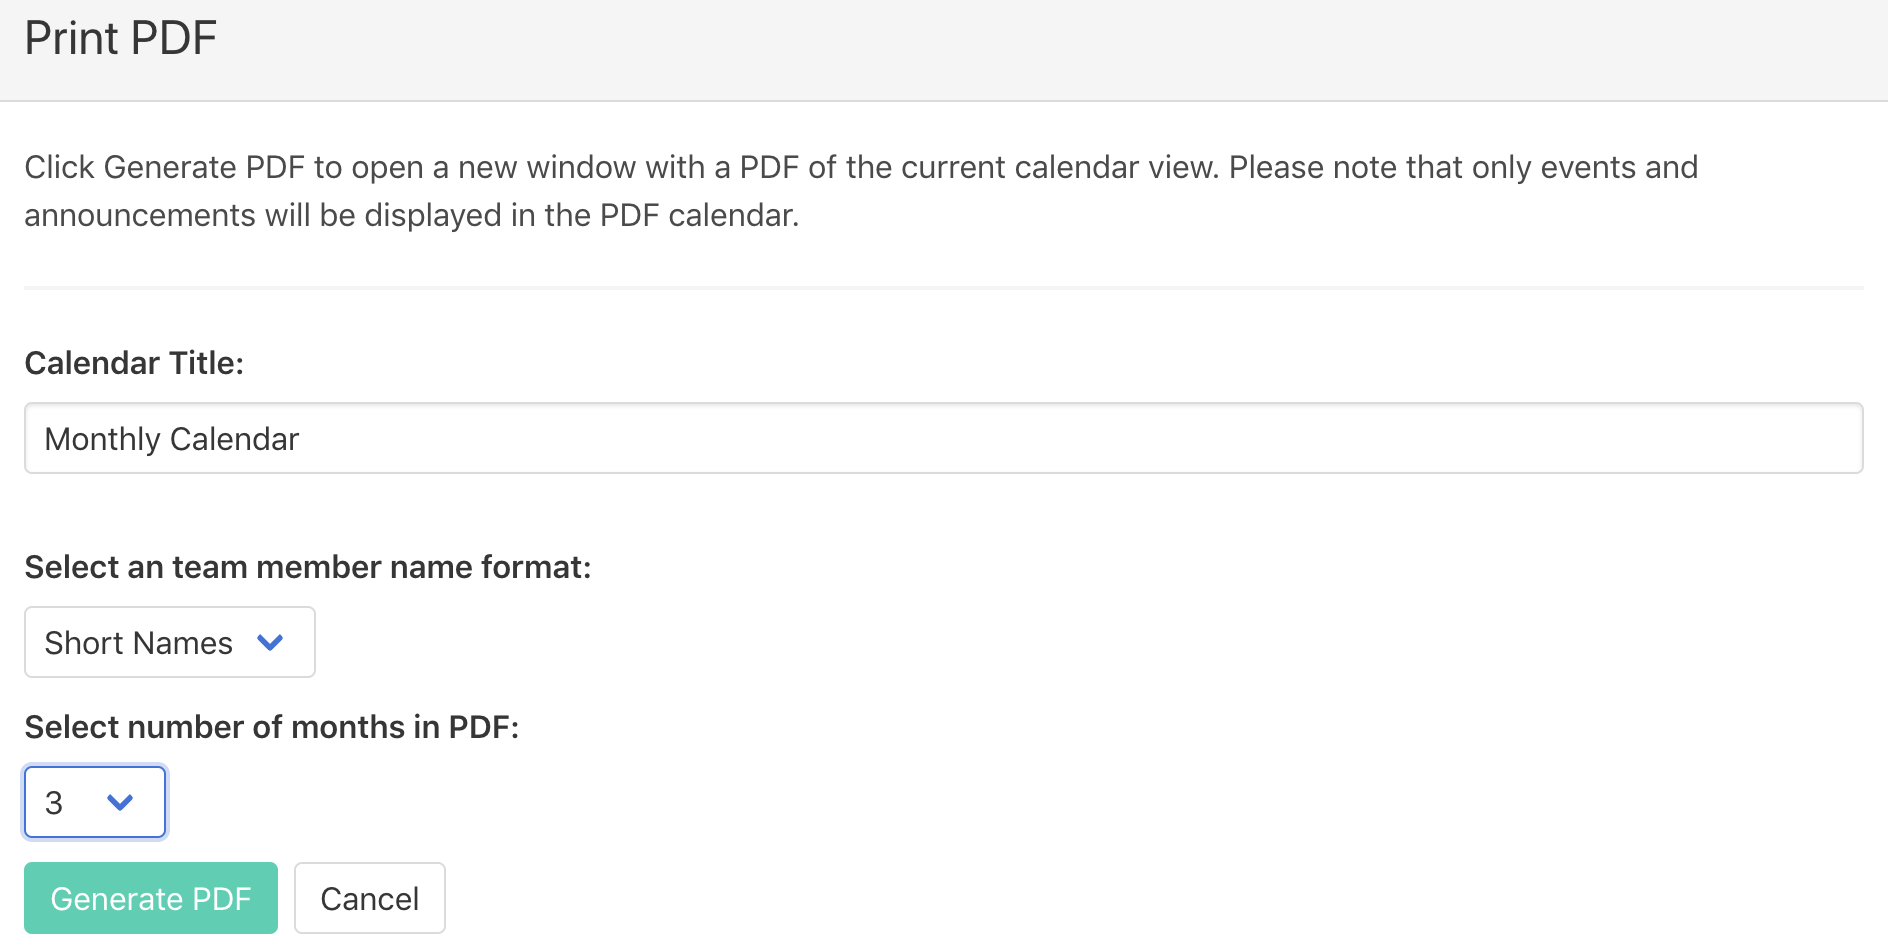Click the chevron arrow next to 3
Viewport: 1888px width, 946px height.
coord(120,802)
